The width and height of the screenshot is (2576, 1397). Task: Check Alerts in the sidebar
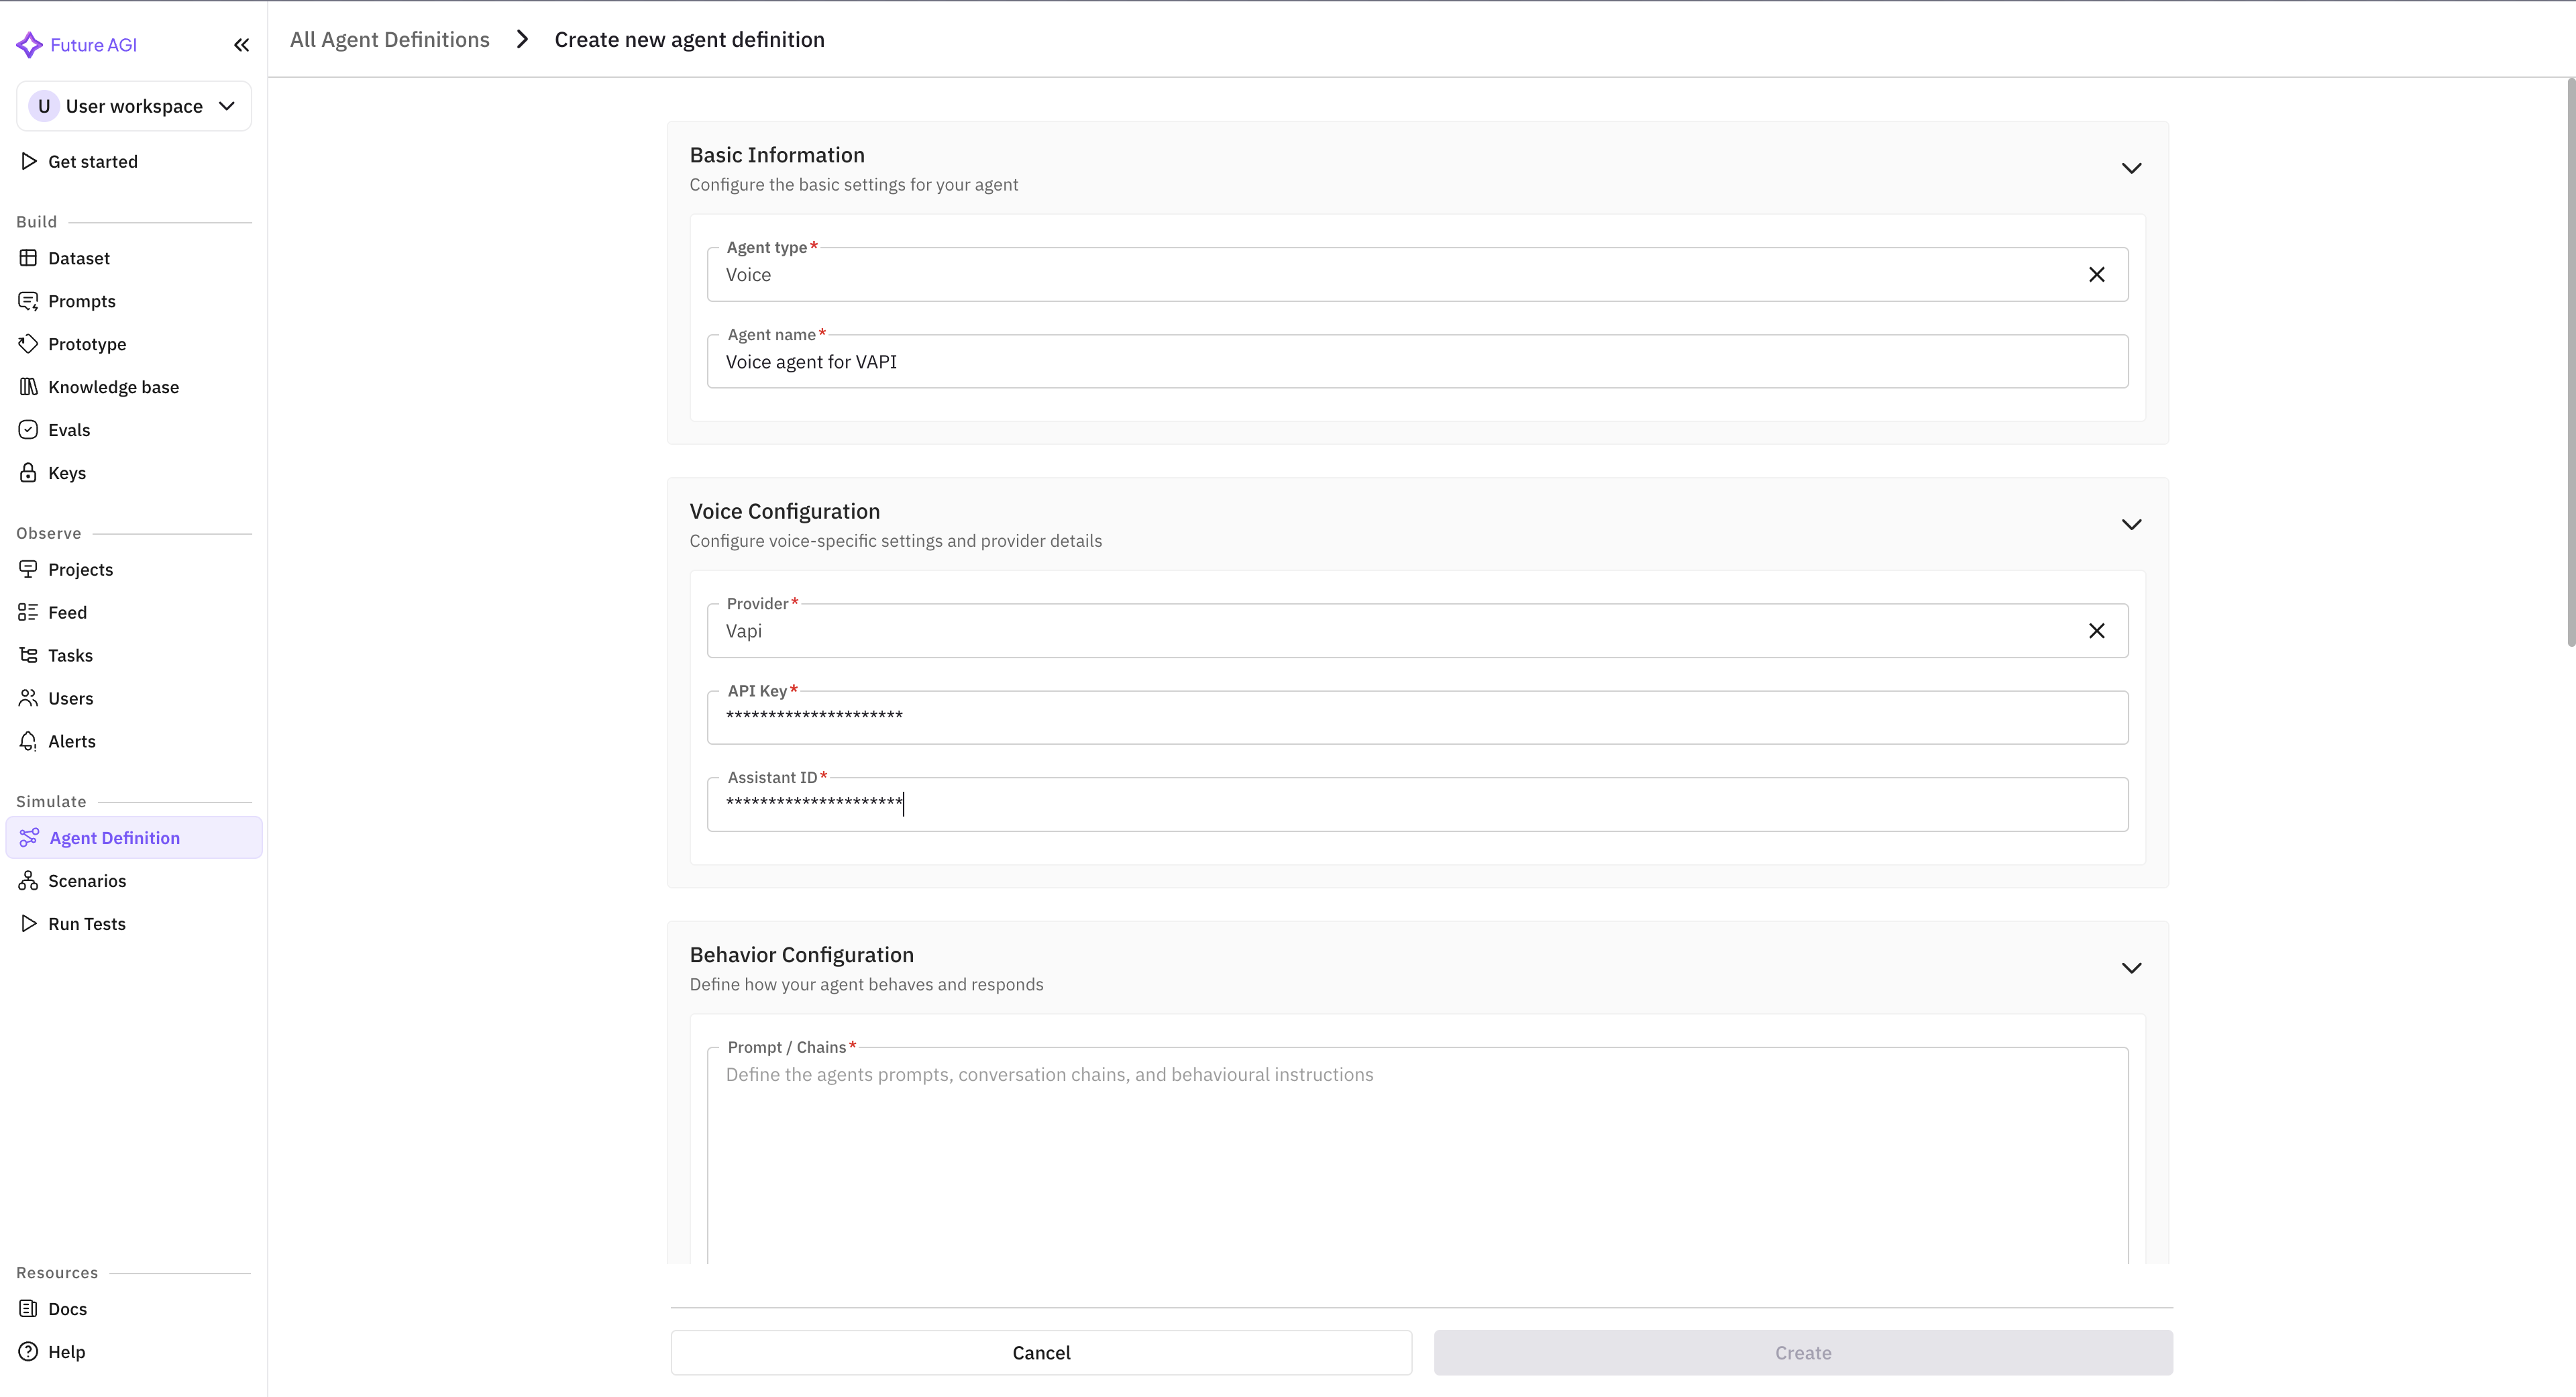[72, 740]
